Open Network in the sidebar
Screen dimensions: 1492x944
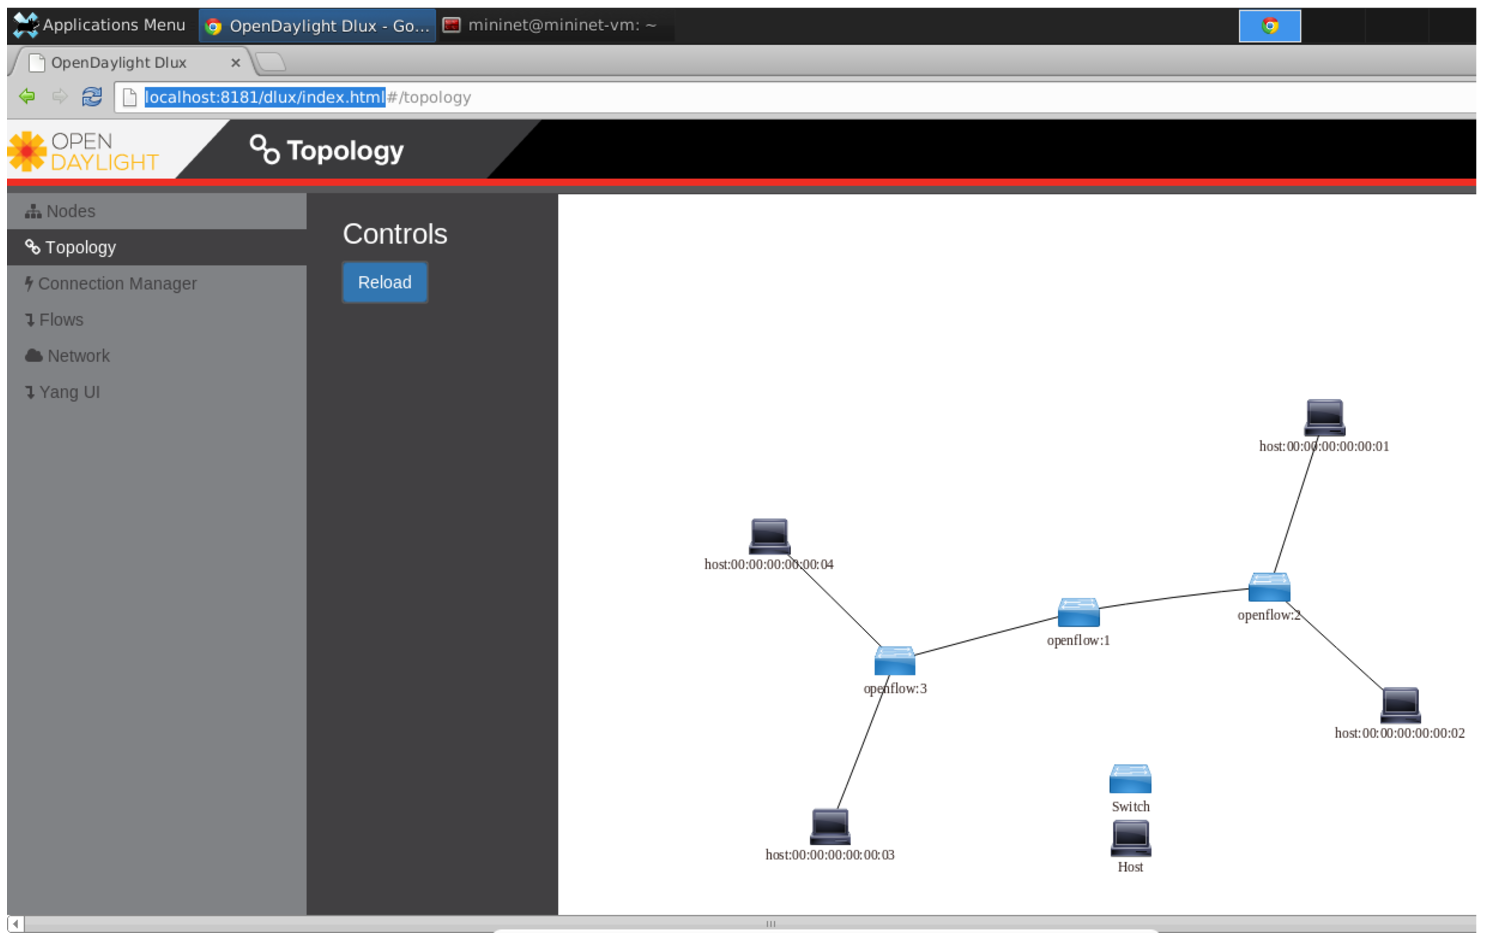pos(157,355)
